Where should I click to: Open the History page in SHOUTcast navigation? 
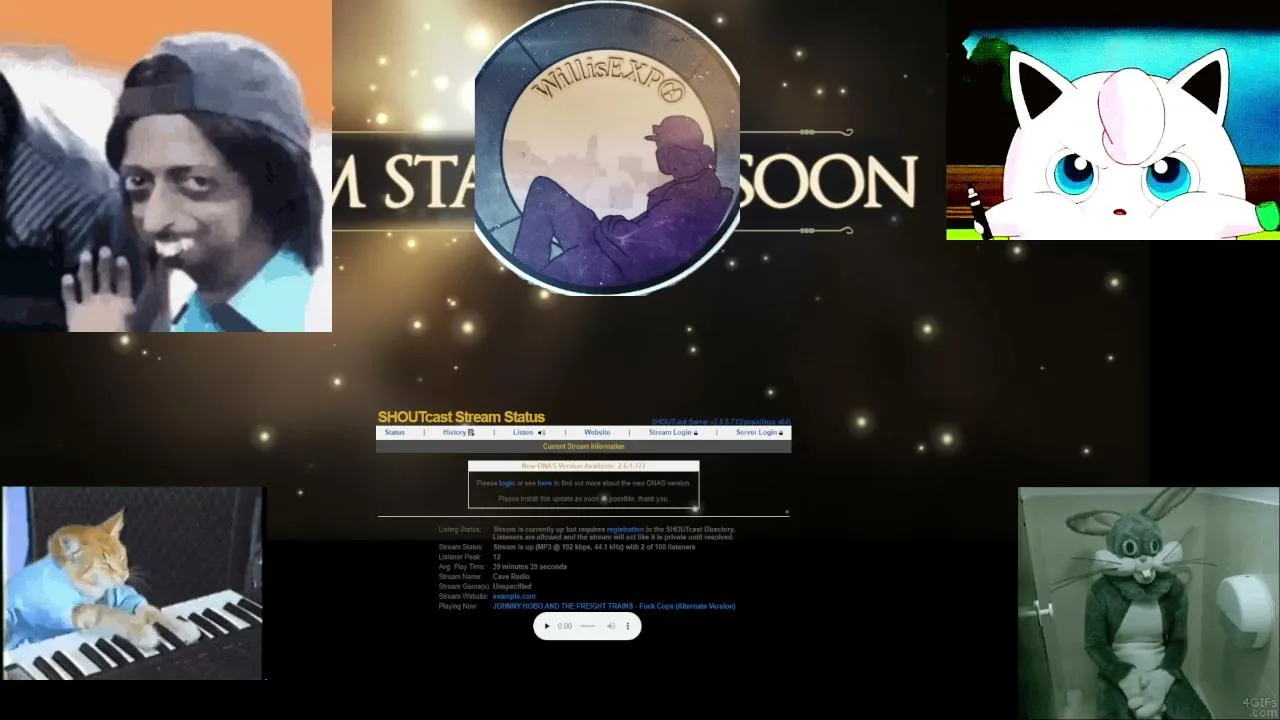(x=458, y=433)
